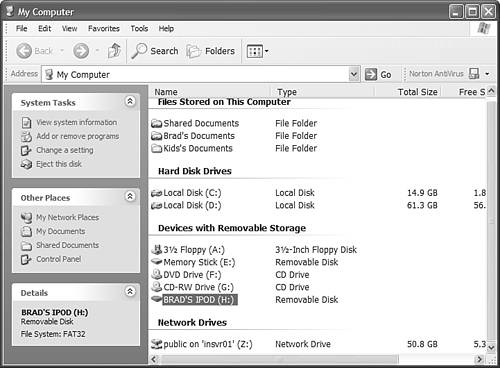Open the Tools menu
The image size is (500, 368).
(139, 29)
